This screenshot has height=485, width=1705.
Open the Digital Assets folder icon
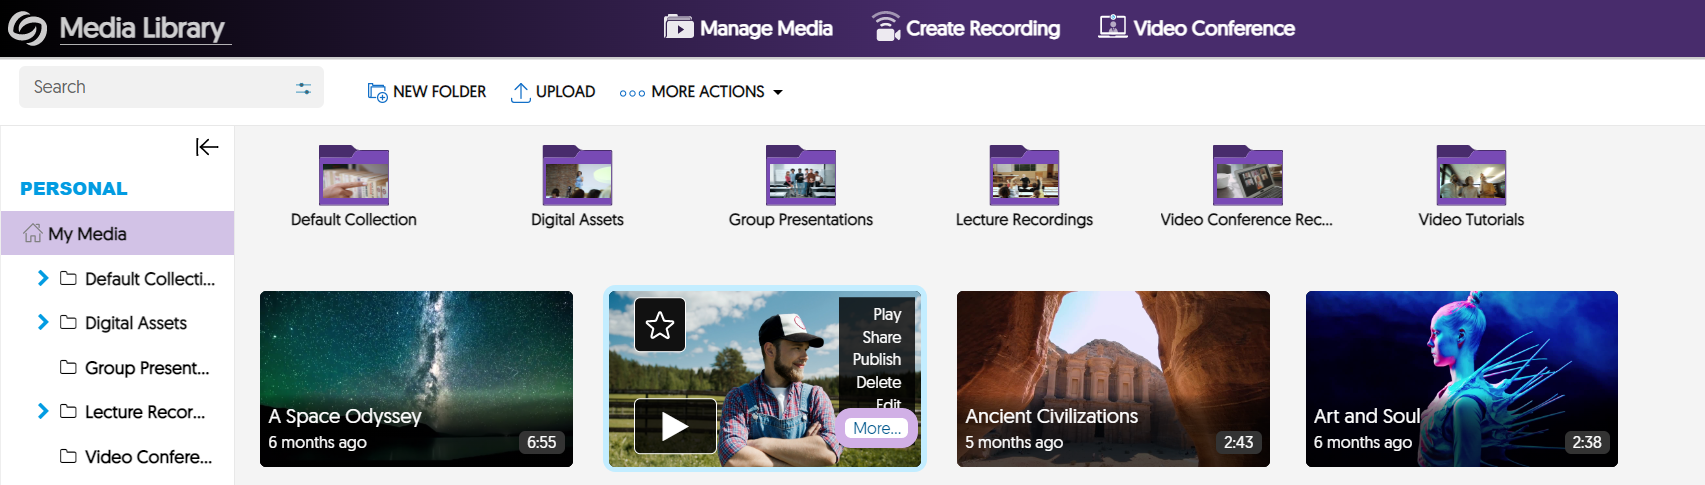pyautogui.click(x=577, y=176)
